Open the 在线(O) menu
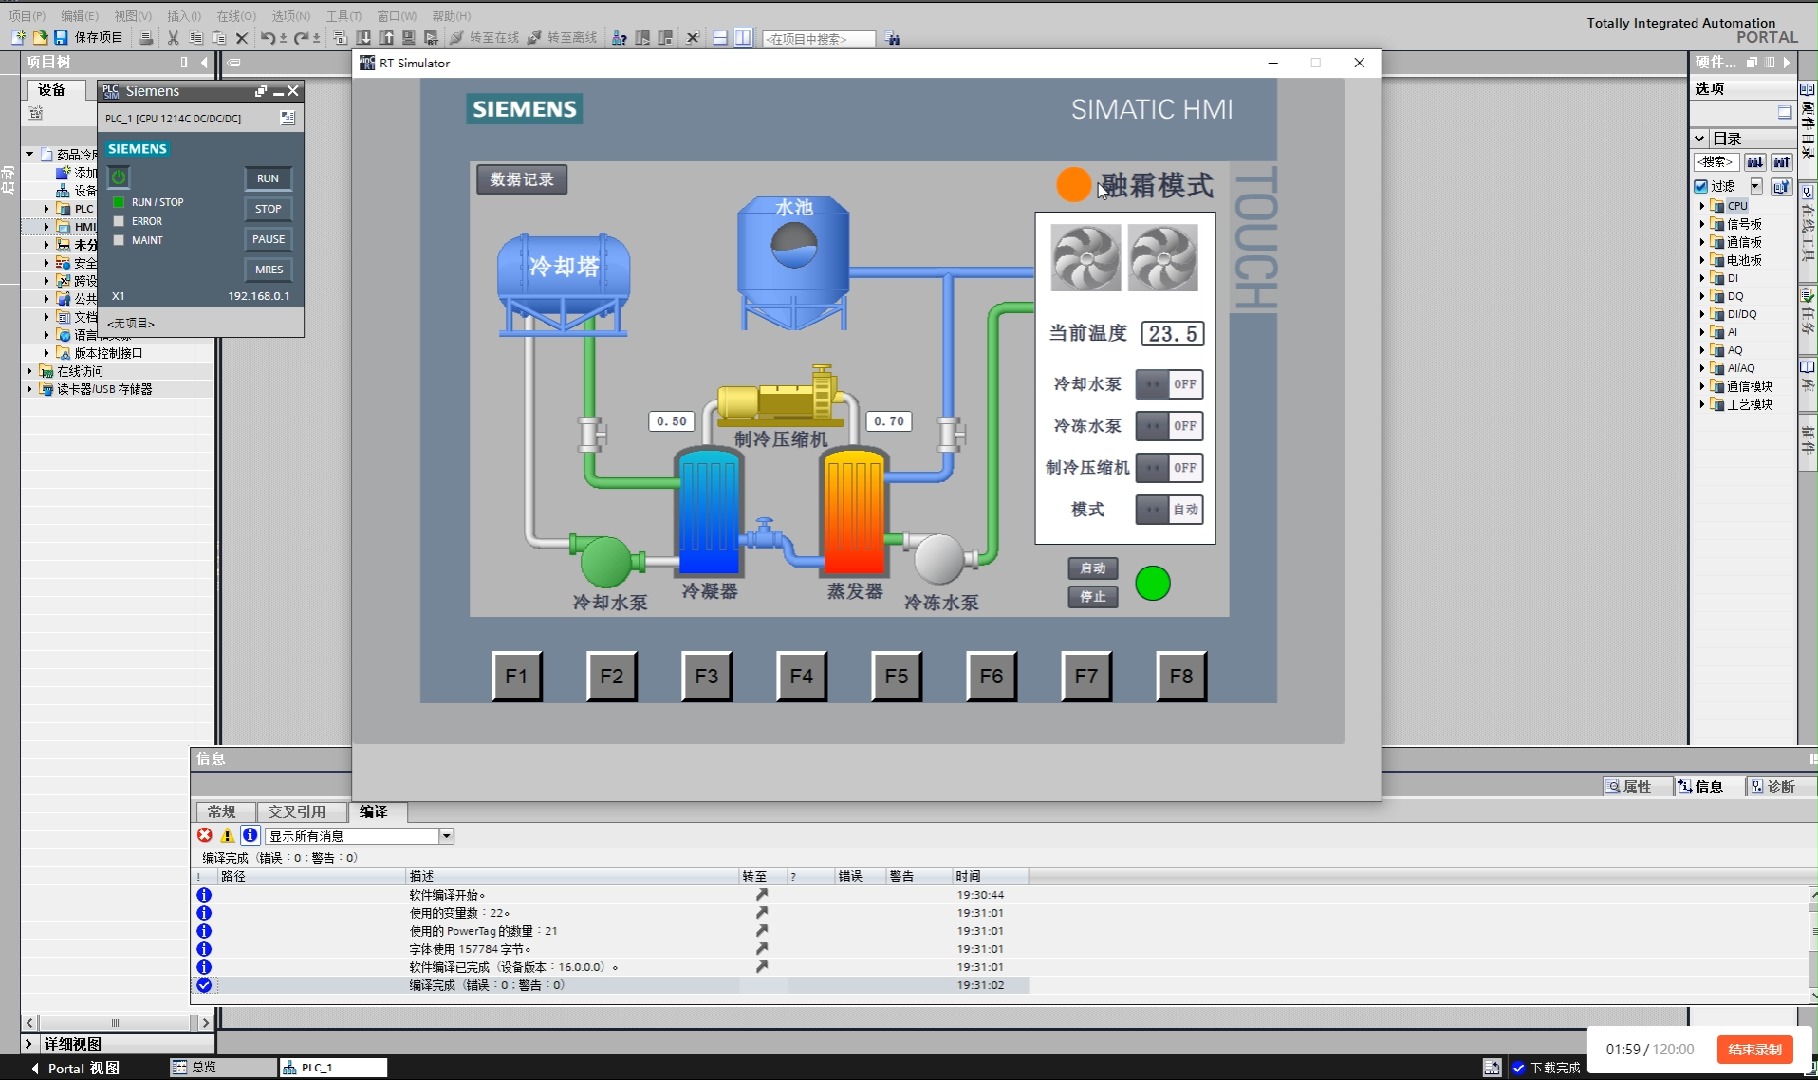The height and width of the screenshot is (1080, 1818). (x=236, y=16)
